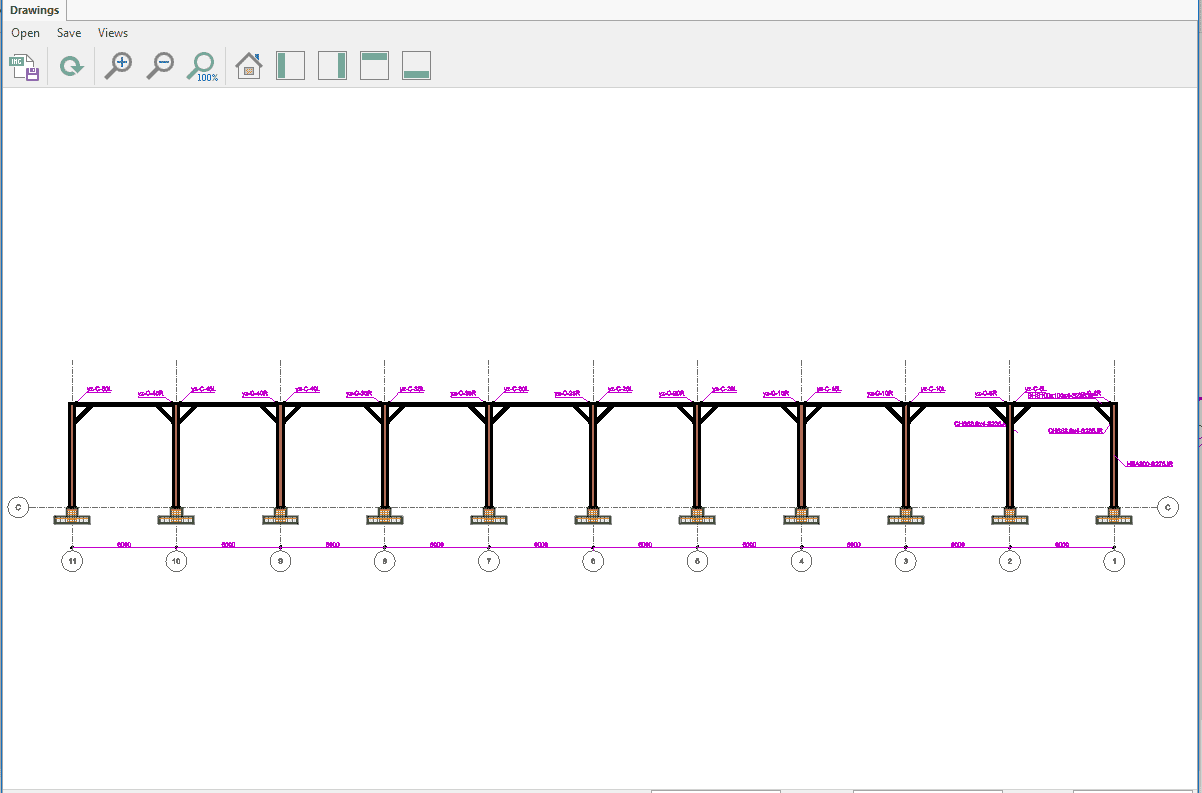The image size is (1202, 793).
Task: Click the footing under grid line 4
Action: [x=801, y=518]
